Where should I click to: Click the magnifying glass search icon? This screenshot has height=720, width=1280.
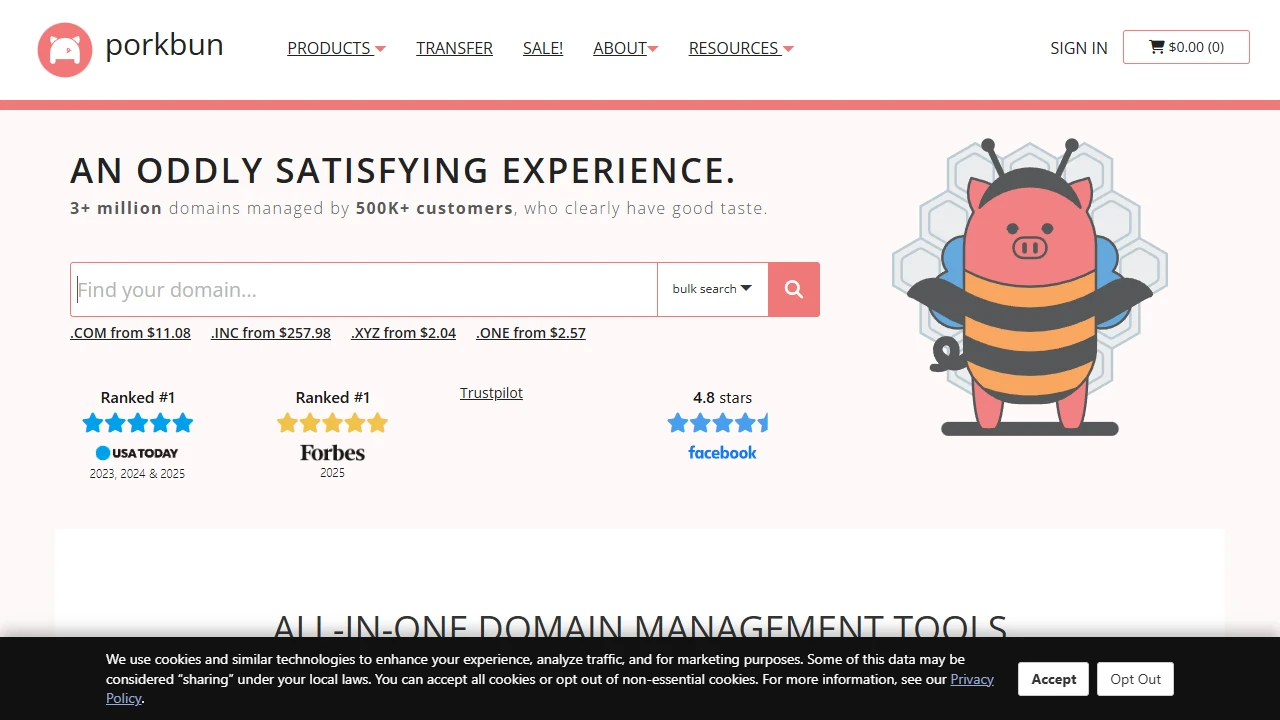tap(793, 289)
